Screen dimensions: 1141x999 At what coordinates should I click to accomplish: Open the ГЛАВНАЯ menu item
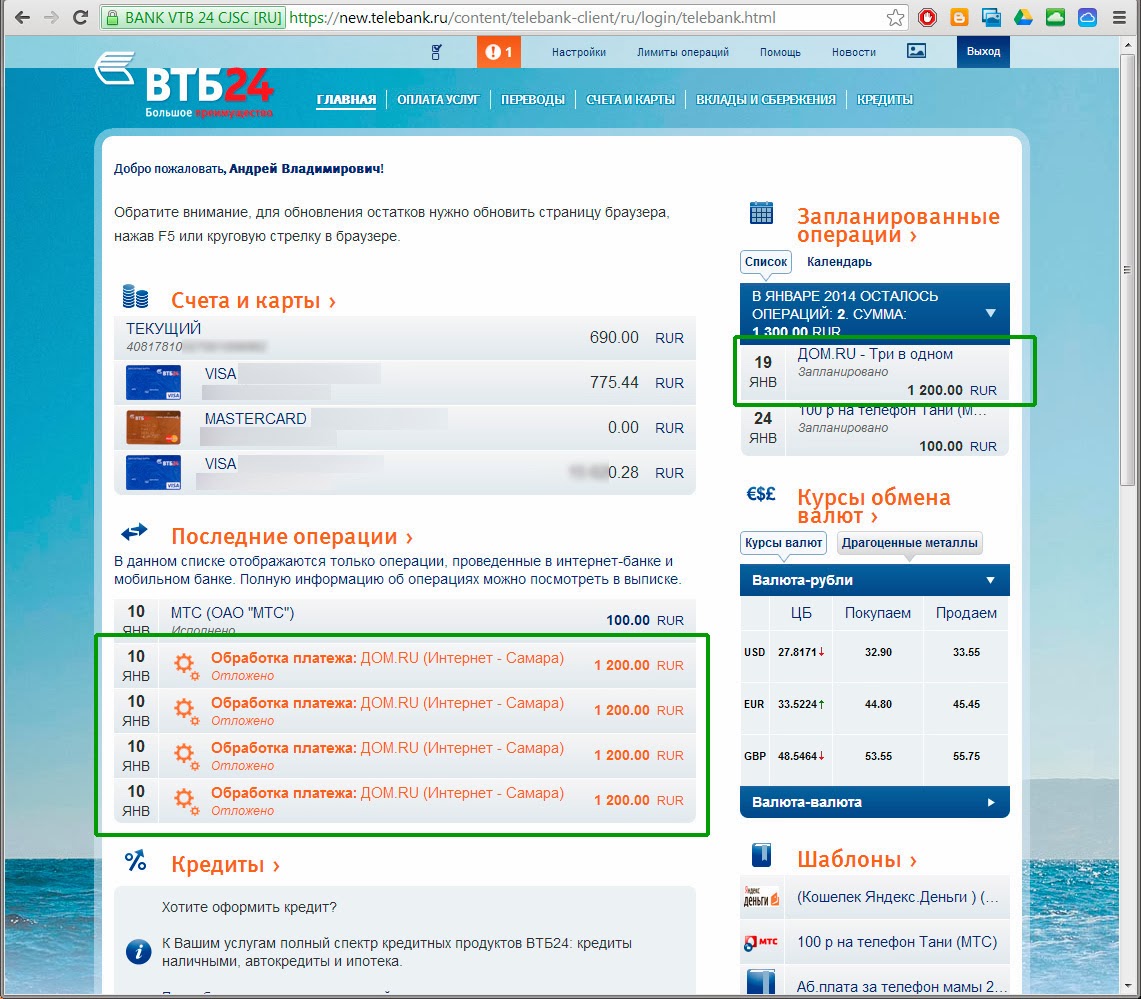(346, 100)
